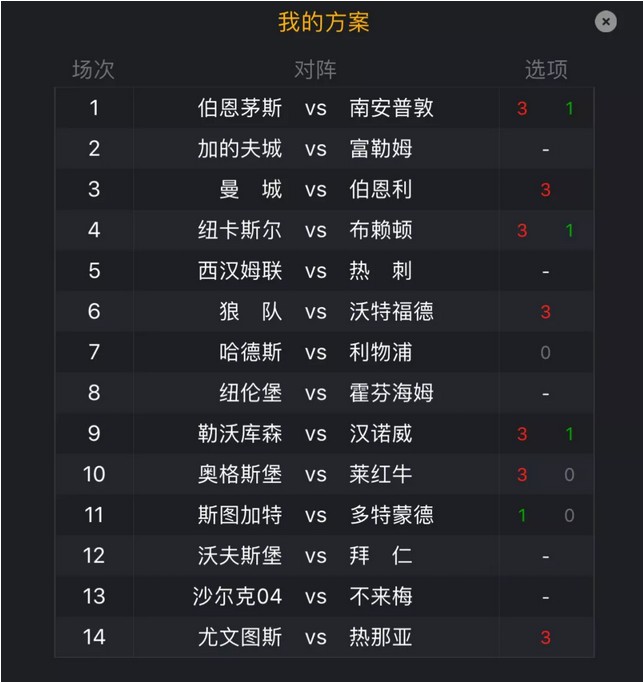
Task: Select red 3 for 勒沃库森 vs 汉诺威
Action: tap(522, 434)
